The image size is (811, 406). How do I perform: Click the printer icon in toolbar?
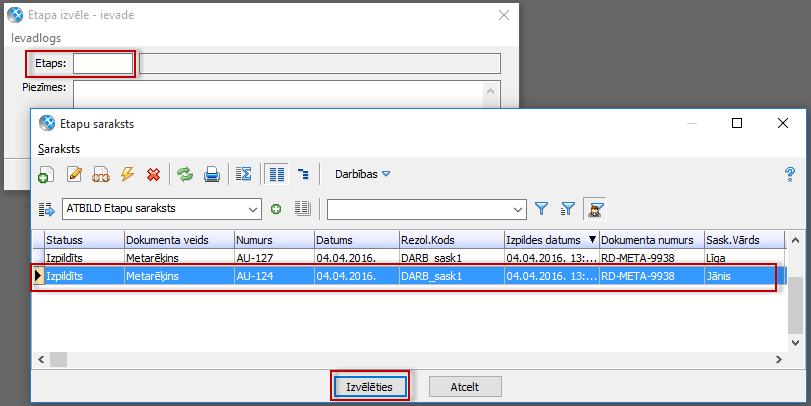[x=212, y=174]
